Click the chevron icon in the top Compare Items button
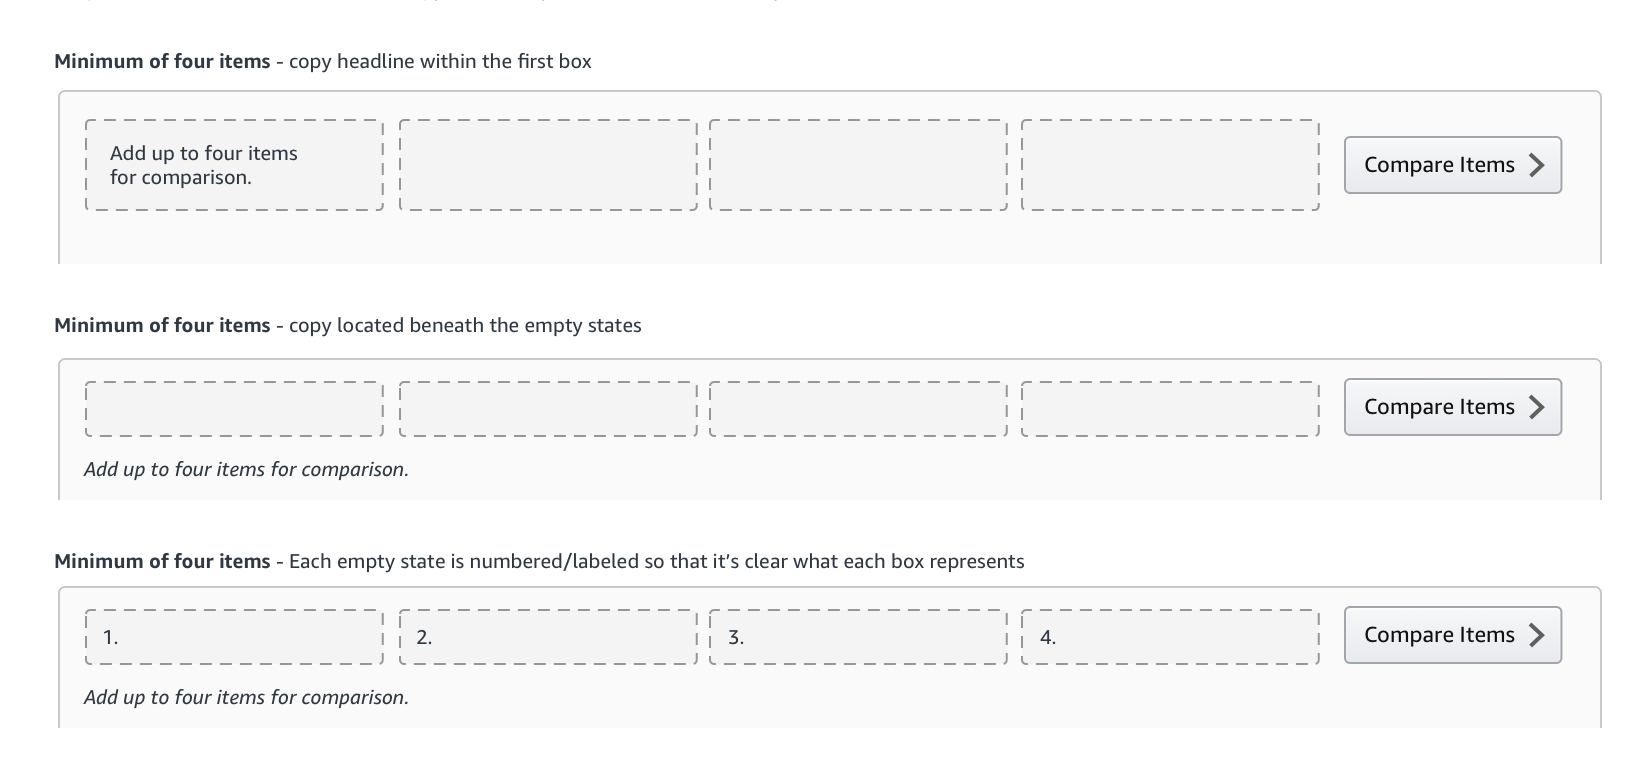 point(1537,165)
